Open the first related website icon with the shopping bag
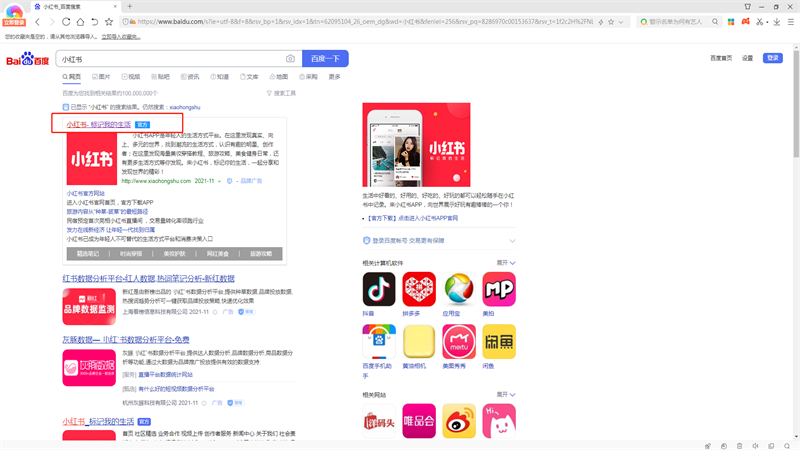 tap(379, 421)
